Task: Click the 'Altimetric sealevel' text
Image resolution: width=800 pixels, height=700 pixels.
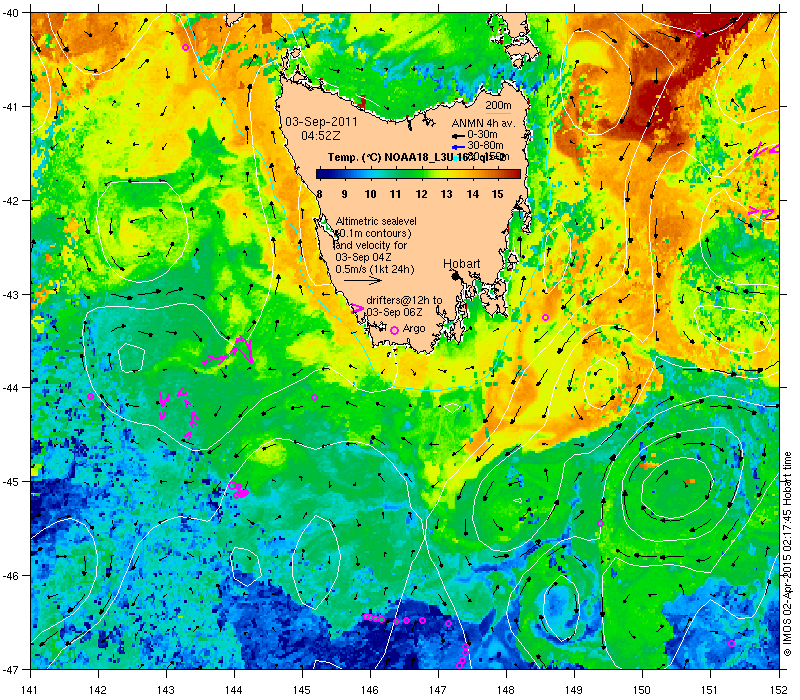Action: click(376, 221)
